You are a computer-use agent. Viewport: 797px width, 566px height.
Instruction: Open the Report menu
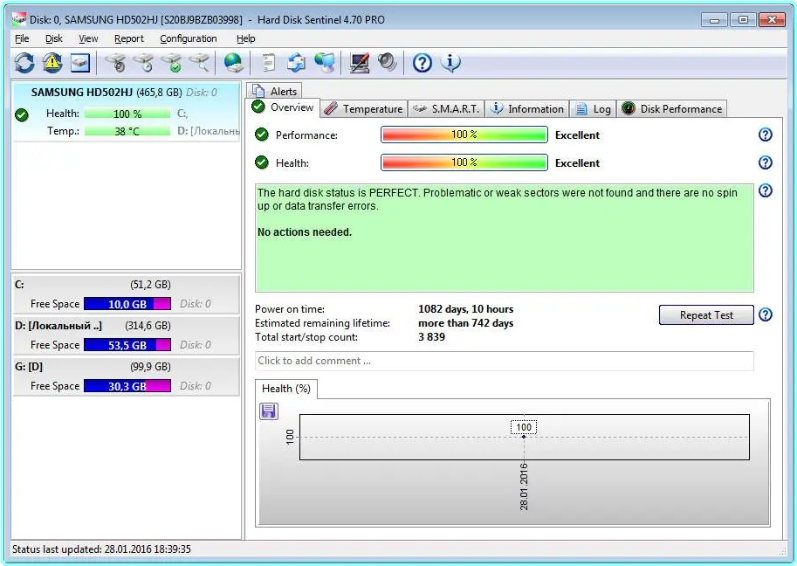click(129, 39)
